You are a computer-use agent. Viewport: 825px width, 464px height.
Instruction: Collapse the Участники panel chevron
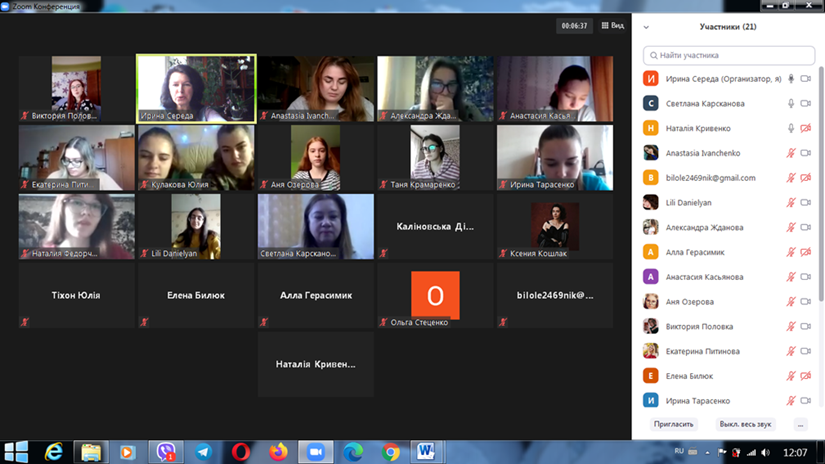[x=647, y=28]
